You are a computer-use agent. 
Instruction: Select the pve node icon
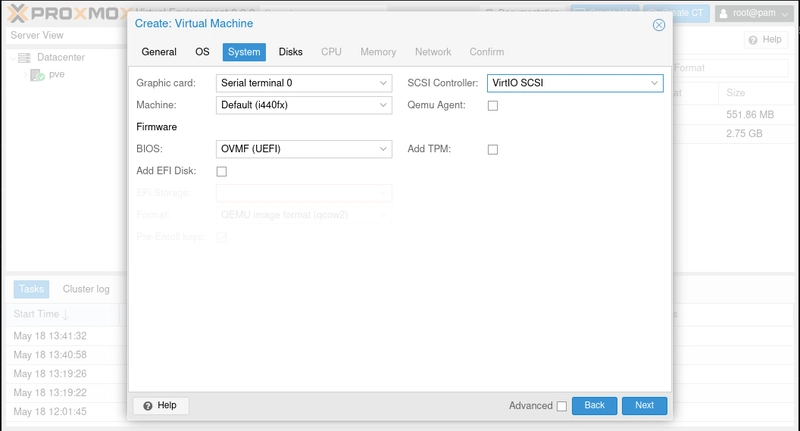[38, 75]
